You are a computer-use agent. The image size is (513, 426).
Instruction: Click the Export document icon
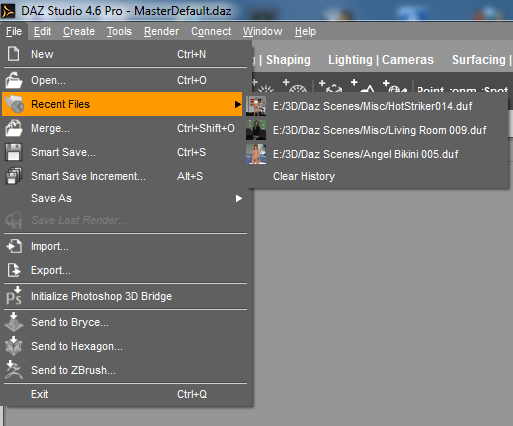click(x=14, y=270)
